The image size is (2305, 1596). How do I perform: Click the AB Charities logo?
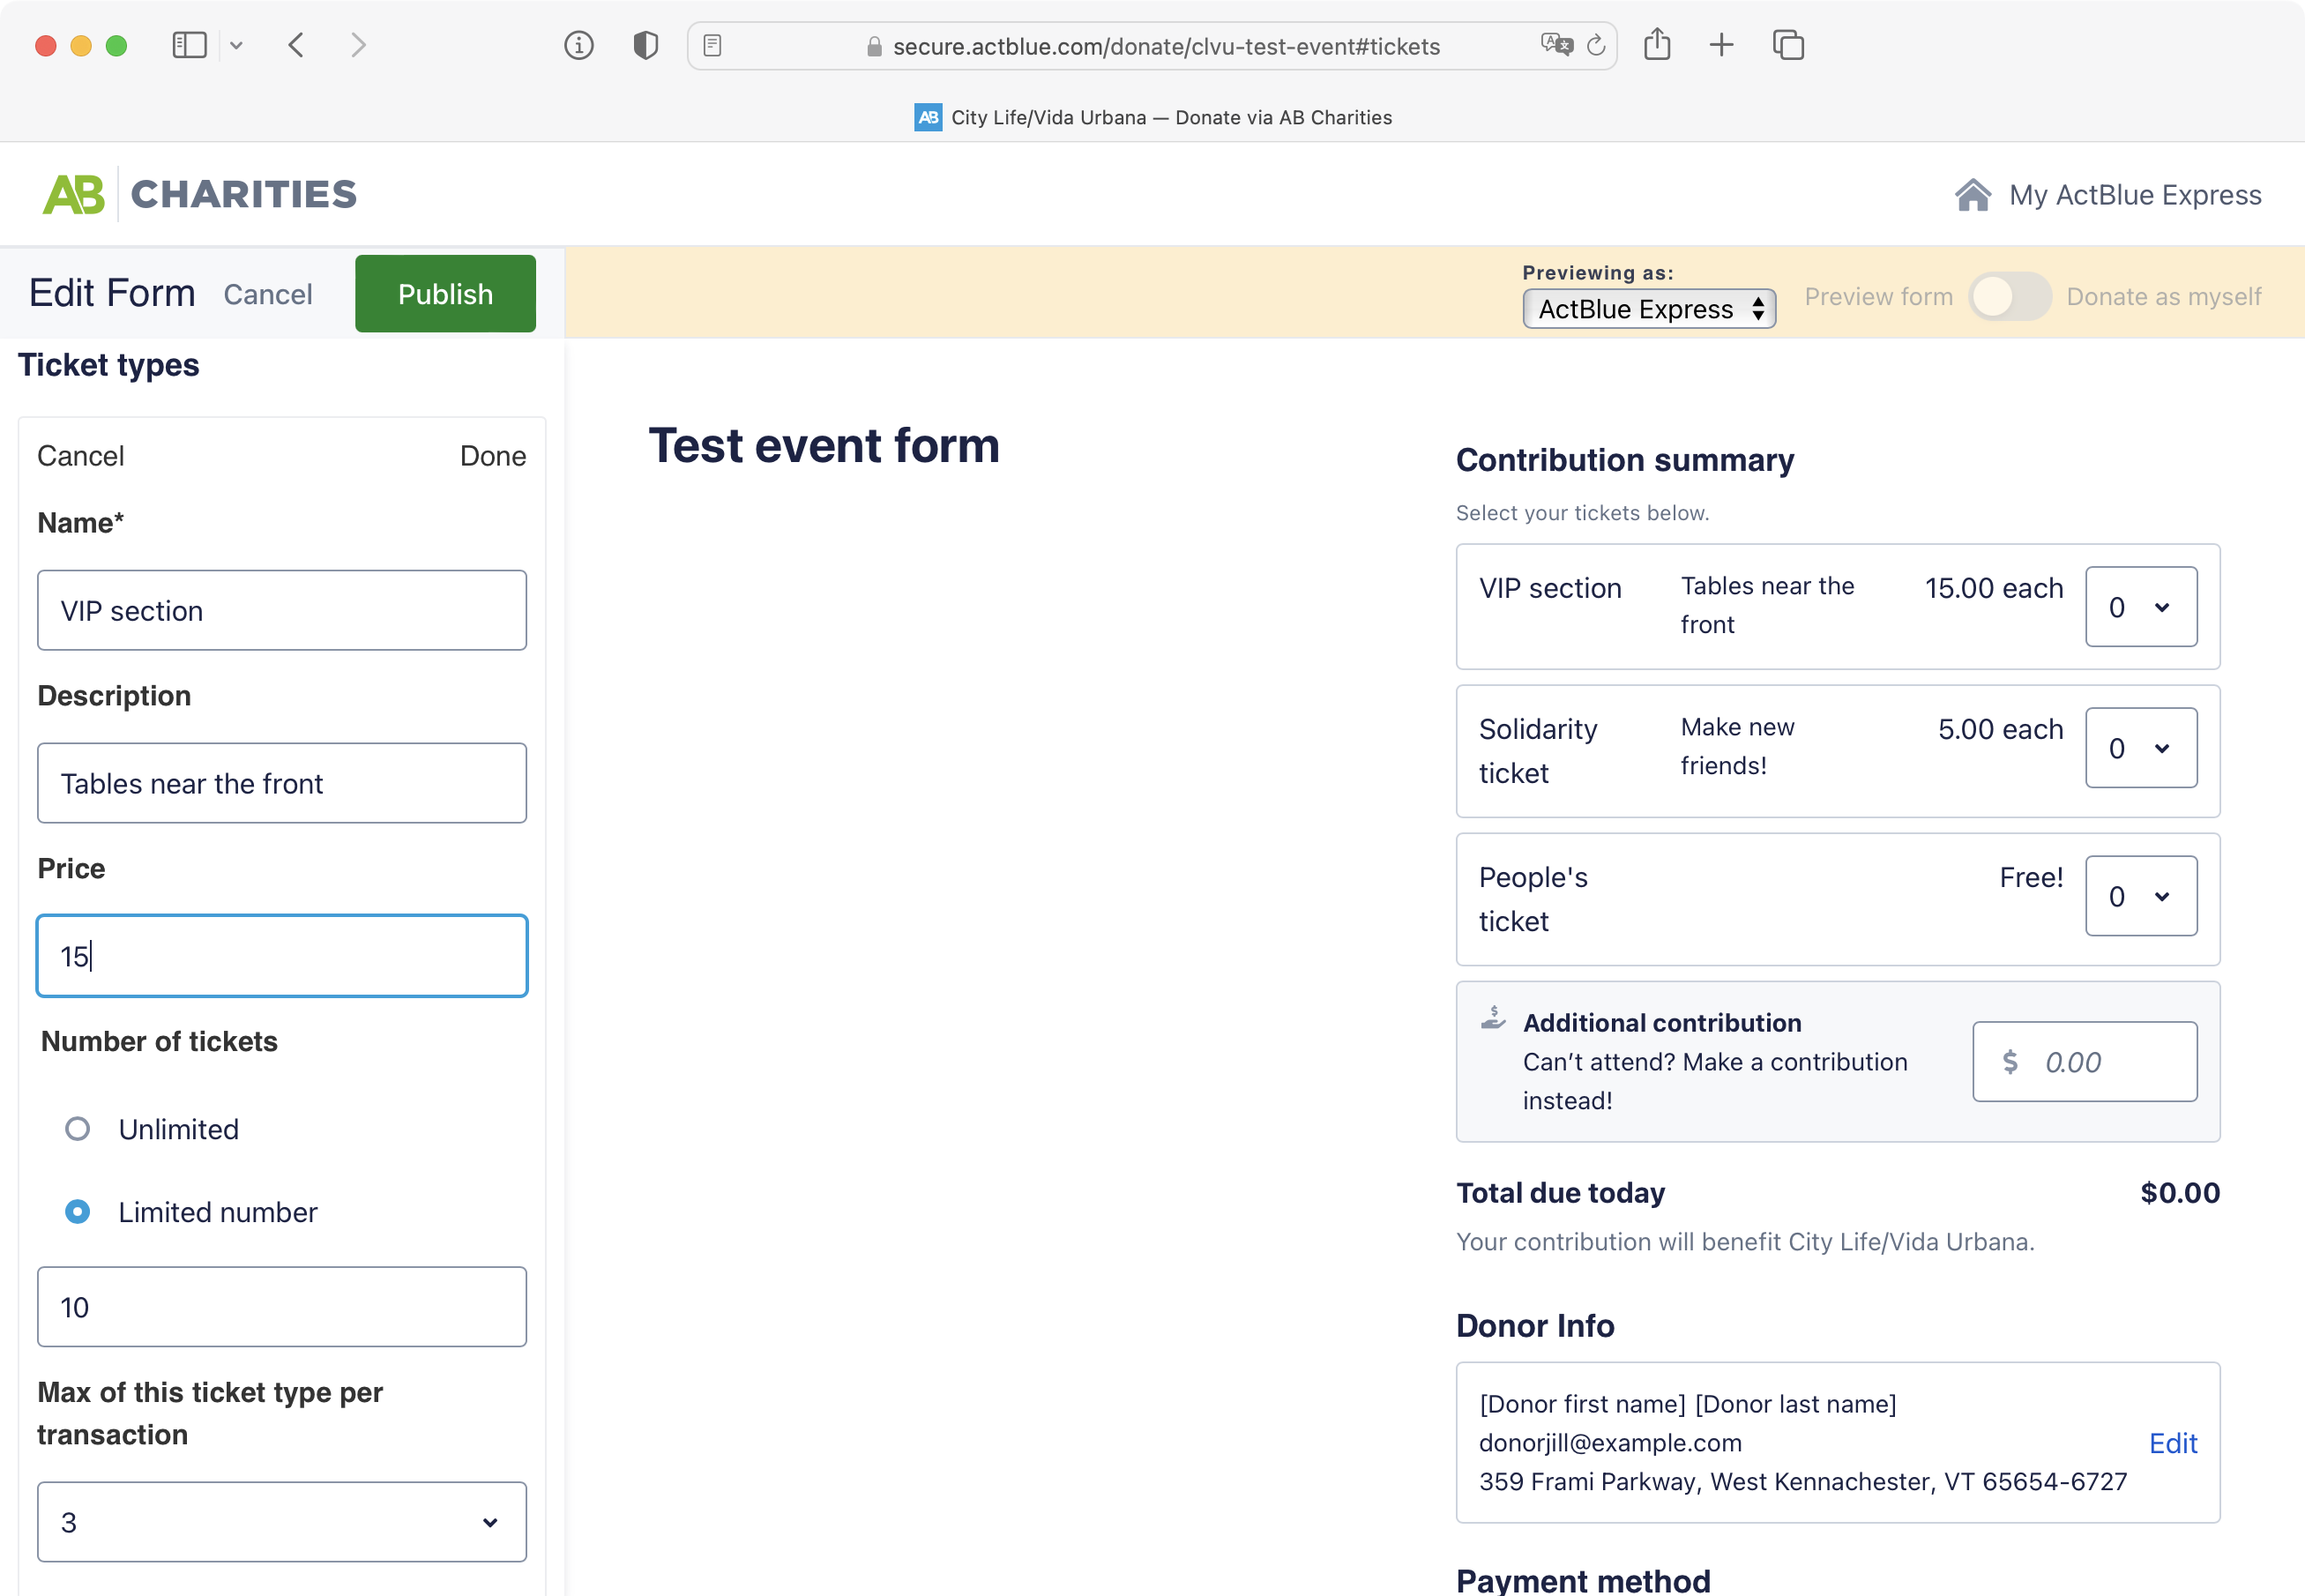[200, 194]
